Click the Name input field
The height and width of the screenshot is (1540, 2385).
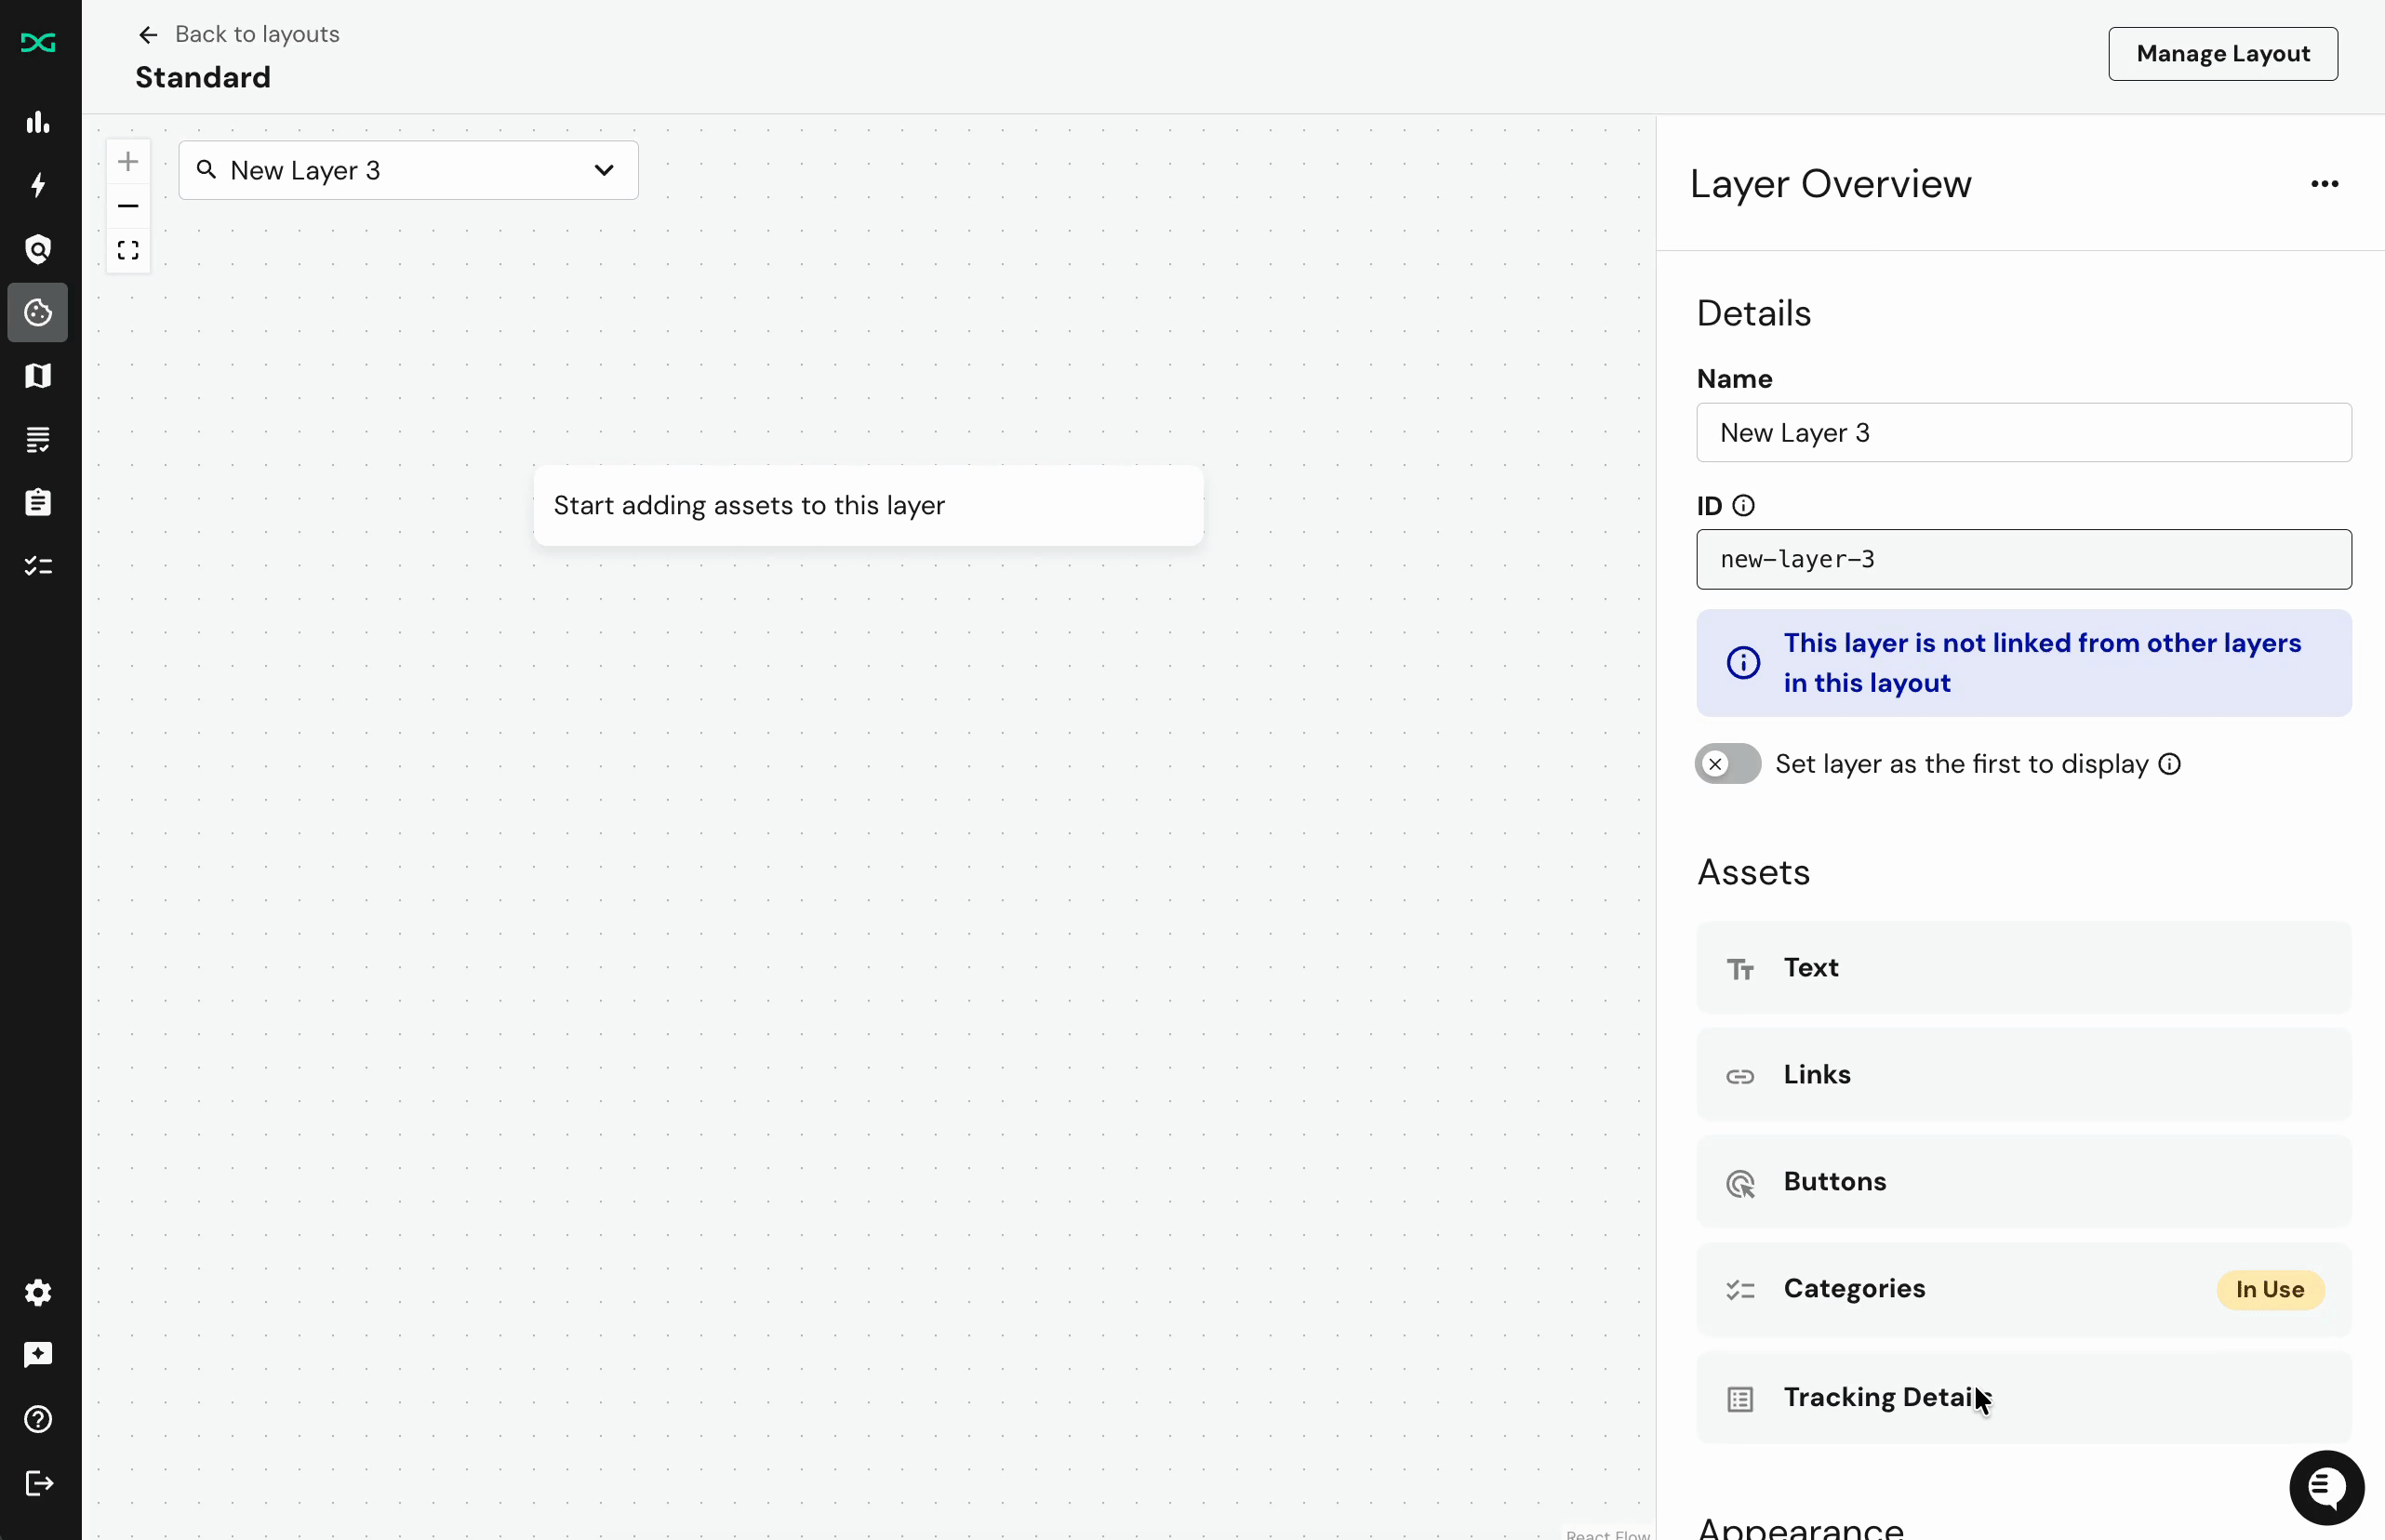click(x=2022, y=433)
